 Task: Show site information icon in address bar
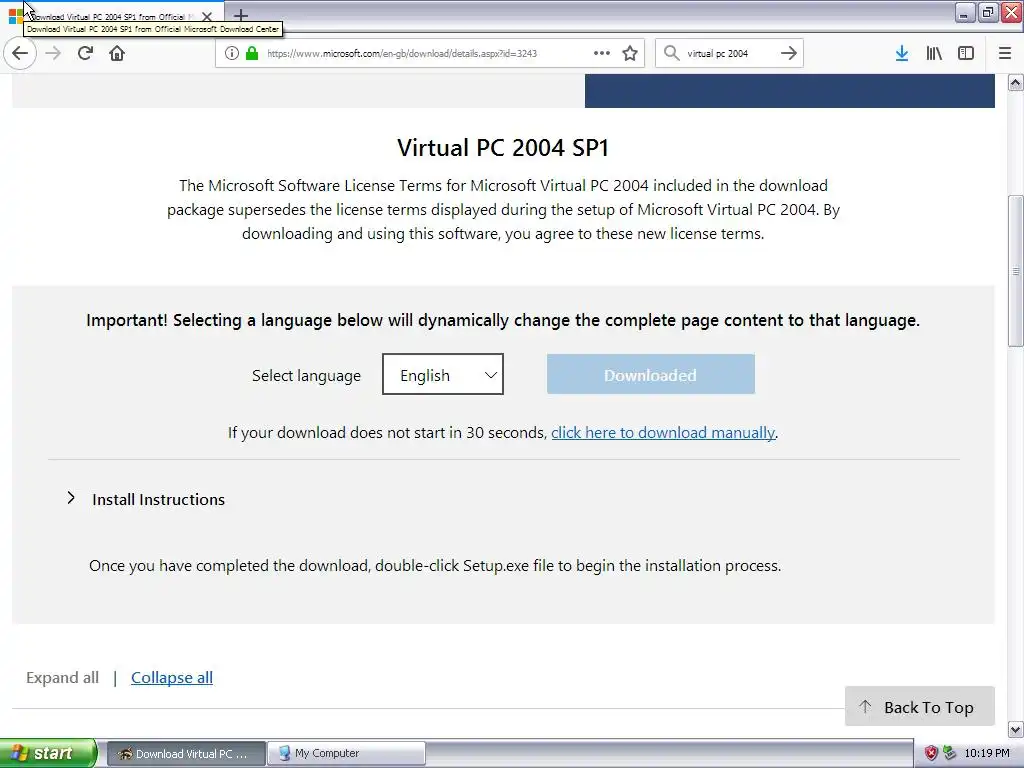(232, 54)
